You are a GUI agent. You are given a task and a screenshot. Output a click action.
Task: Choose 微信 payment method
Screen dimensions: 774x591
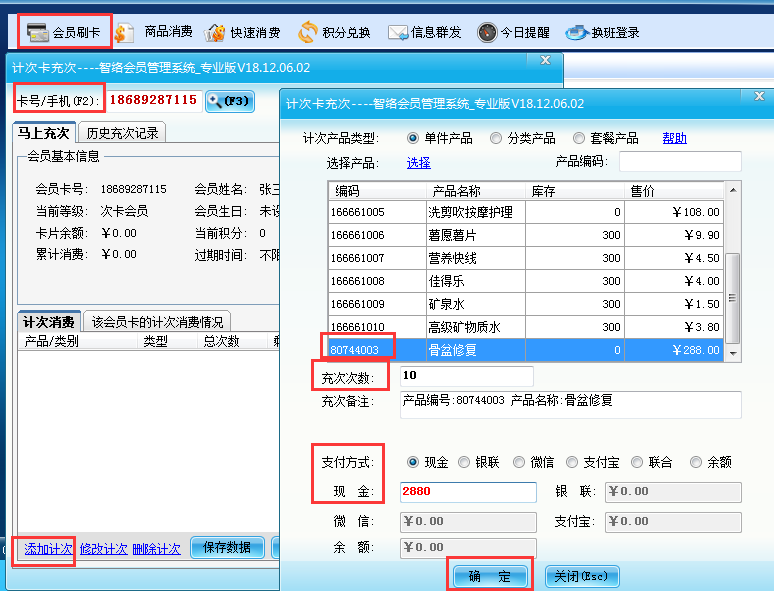[519, 462]
